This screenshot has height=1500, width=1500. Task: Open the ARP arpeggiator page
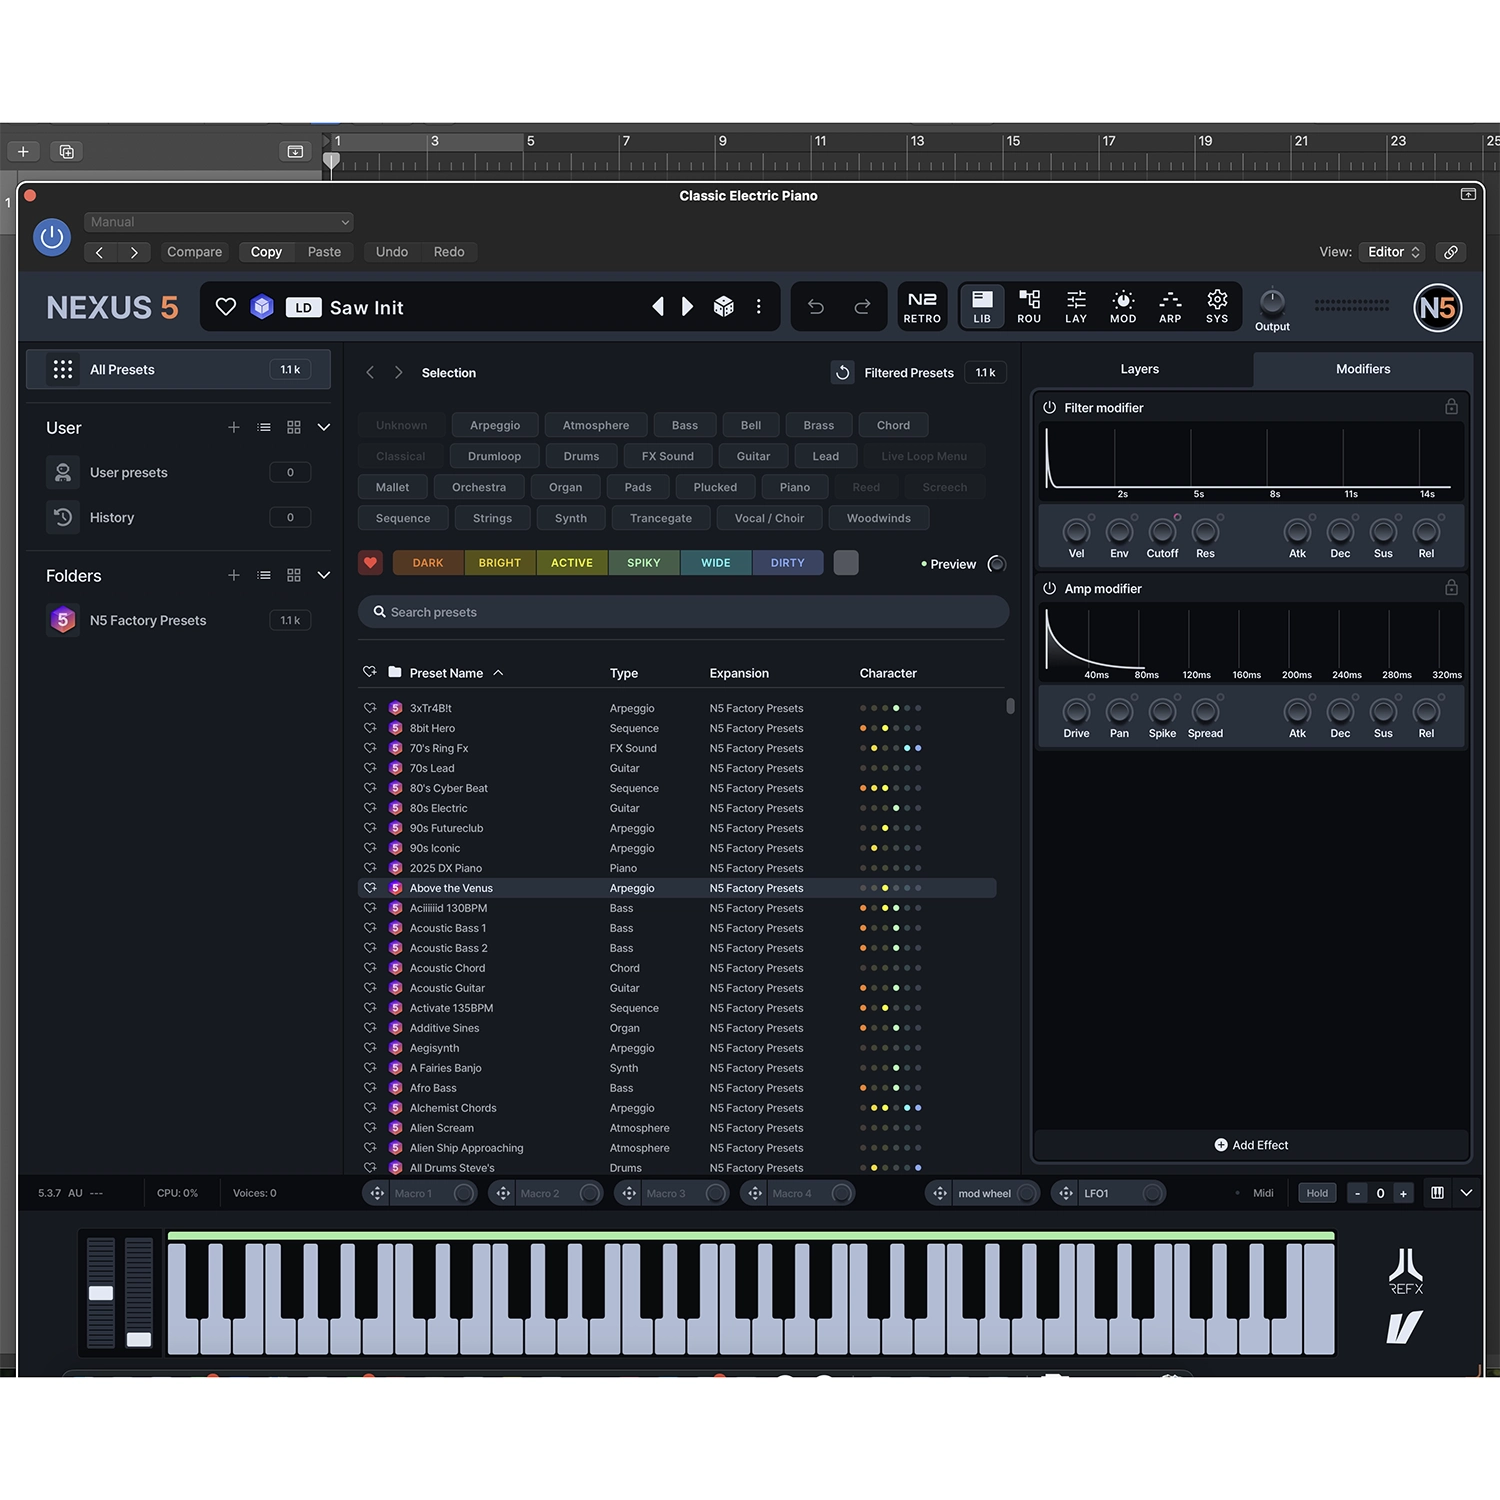[1170, 307]
